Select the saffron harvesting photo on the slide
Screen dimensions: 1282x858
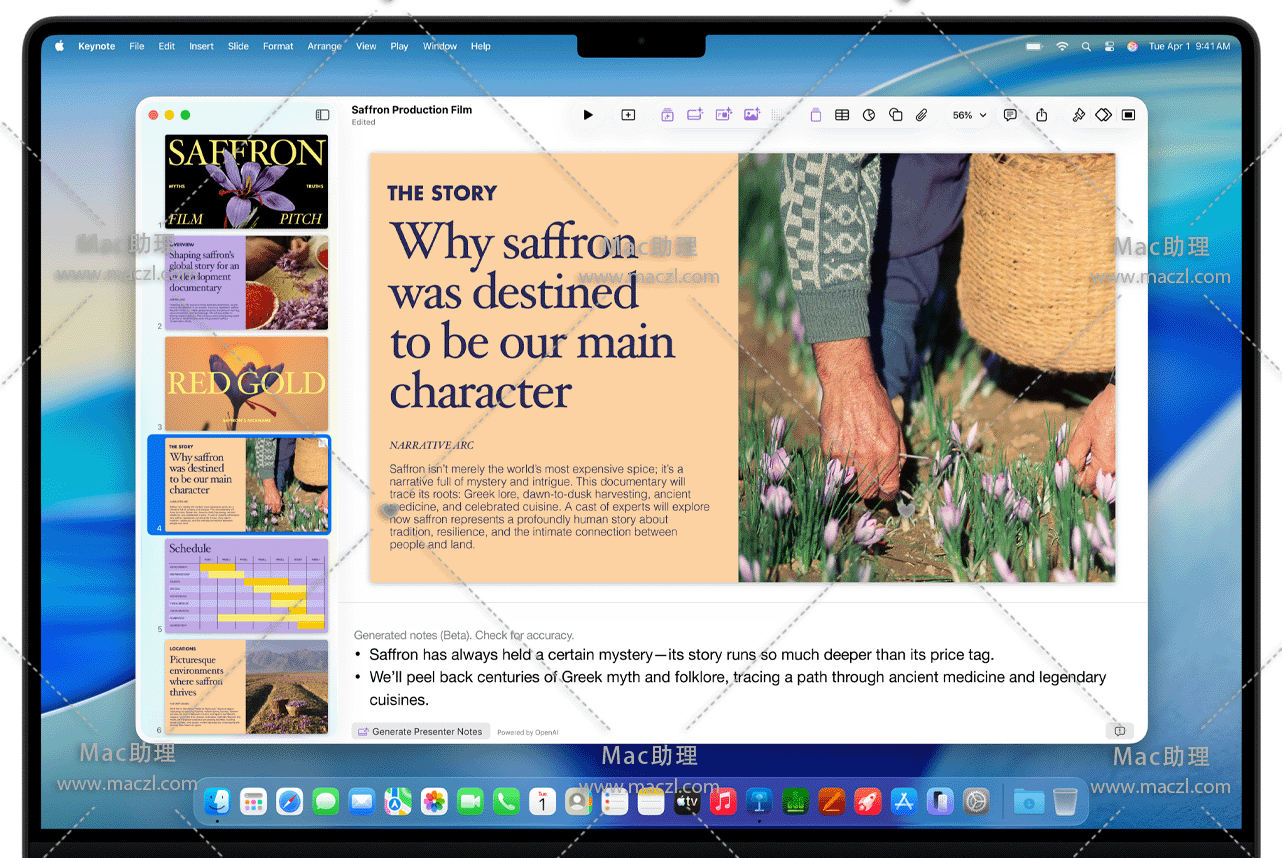click(927, 367)
